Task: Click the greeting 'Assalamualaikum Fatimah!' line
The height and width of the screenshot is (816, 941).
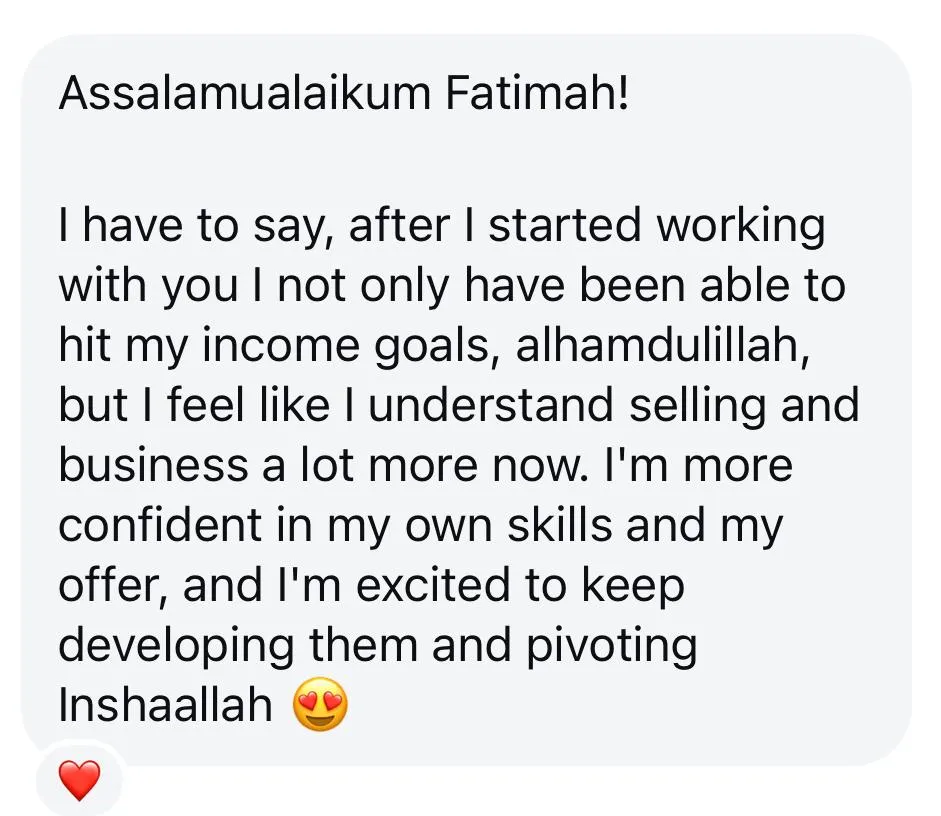Action: click(344, 93)
